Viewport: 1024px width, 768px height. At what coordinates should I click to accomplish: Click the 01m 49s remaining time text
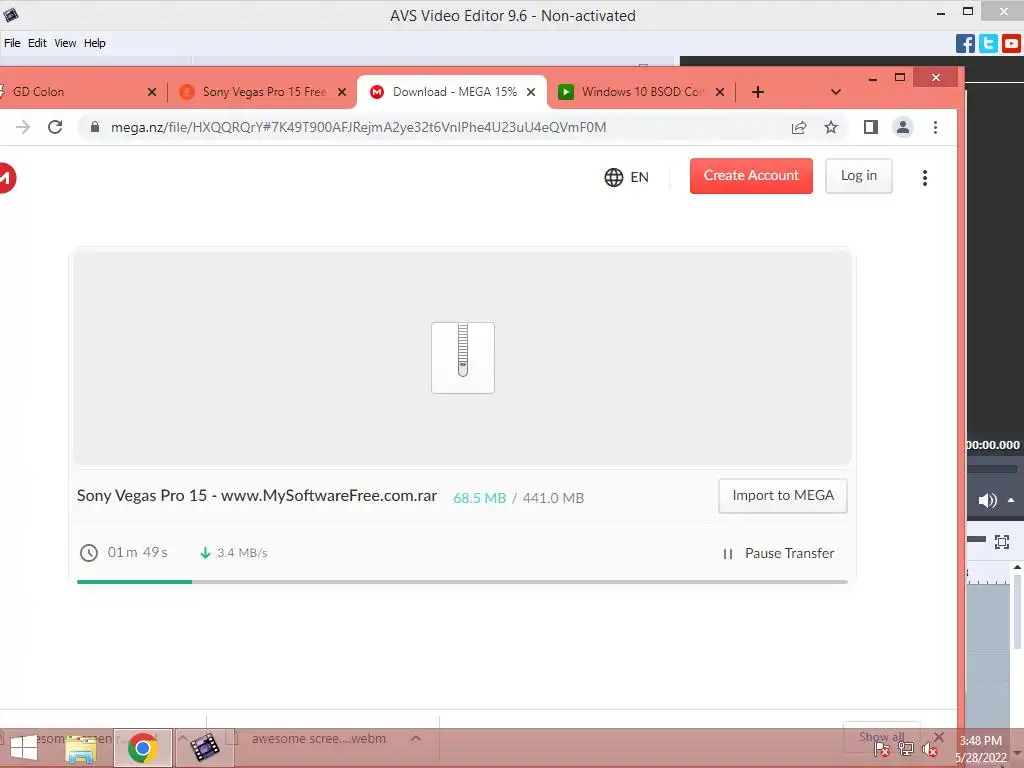[x=137, y=552]
